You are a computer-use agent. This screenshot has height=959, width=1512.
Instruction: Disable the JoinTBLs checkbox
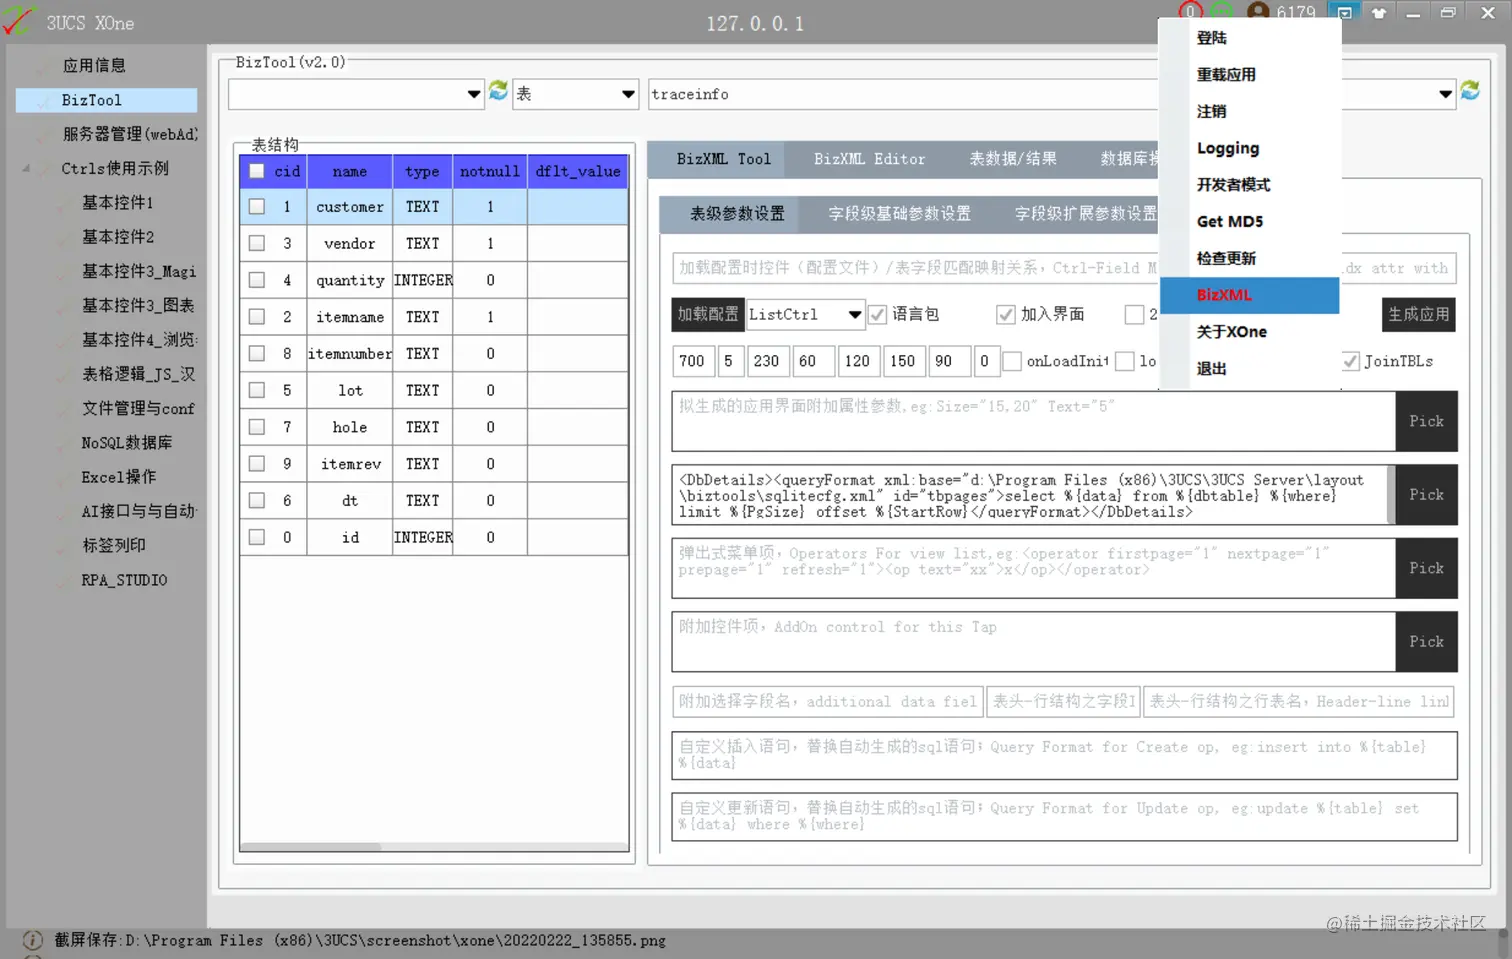1352,362
